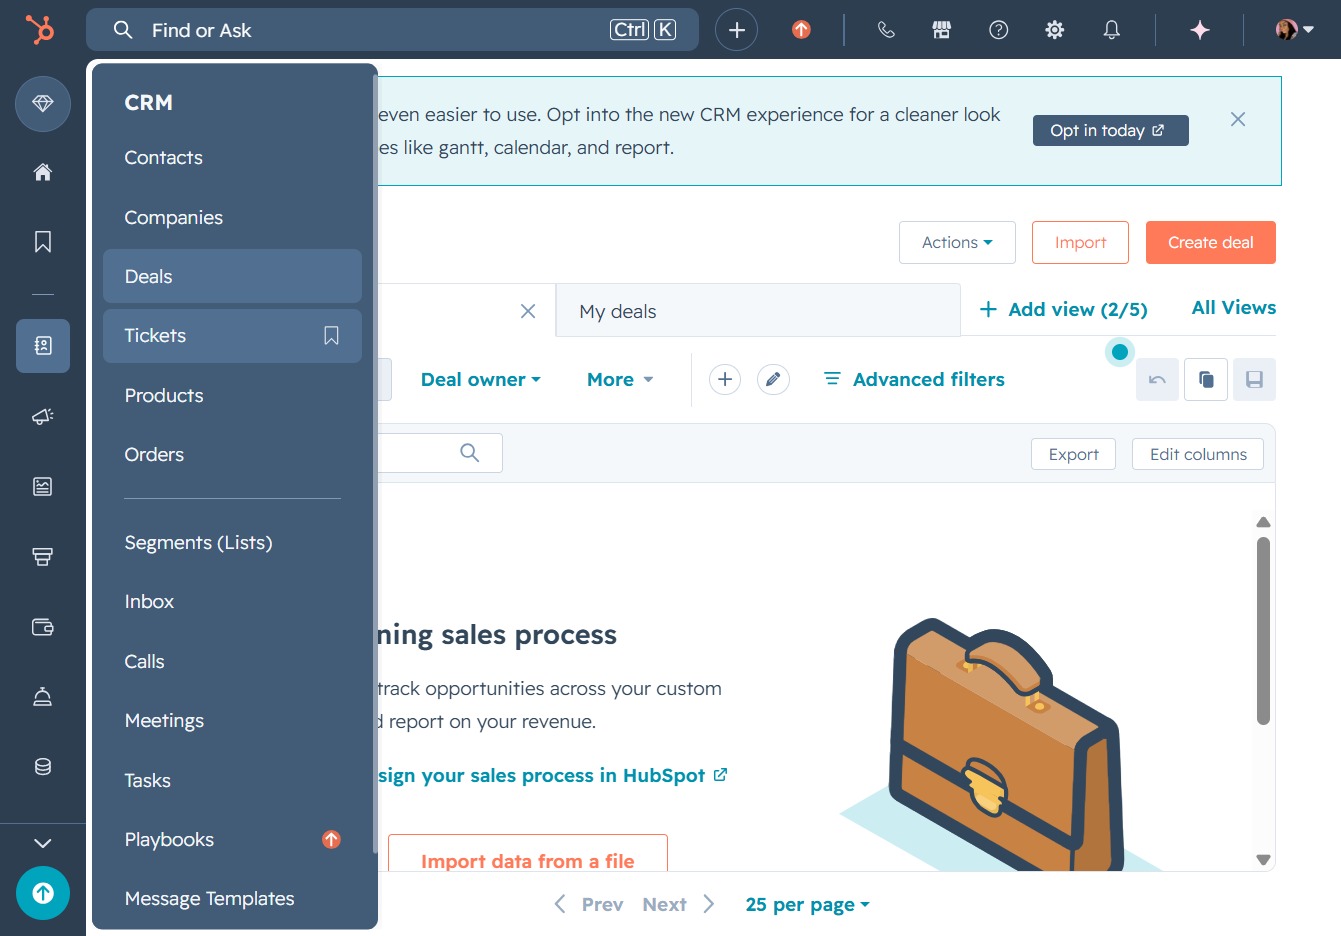
Task: Click the Create deal button
Action: tap(1210, 242)
